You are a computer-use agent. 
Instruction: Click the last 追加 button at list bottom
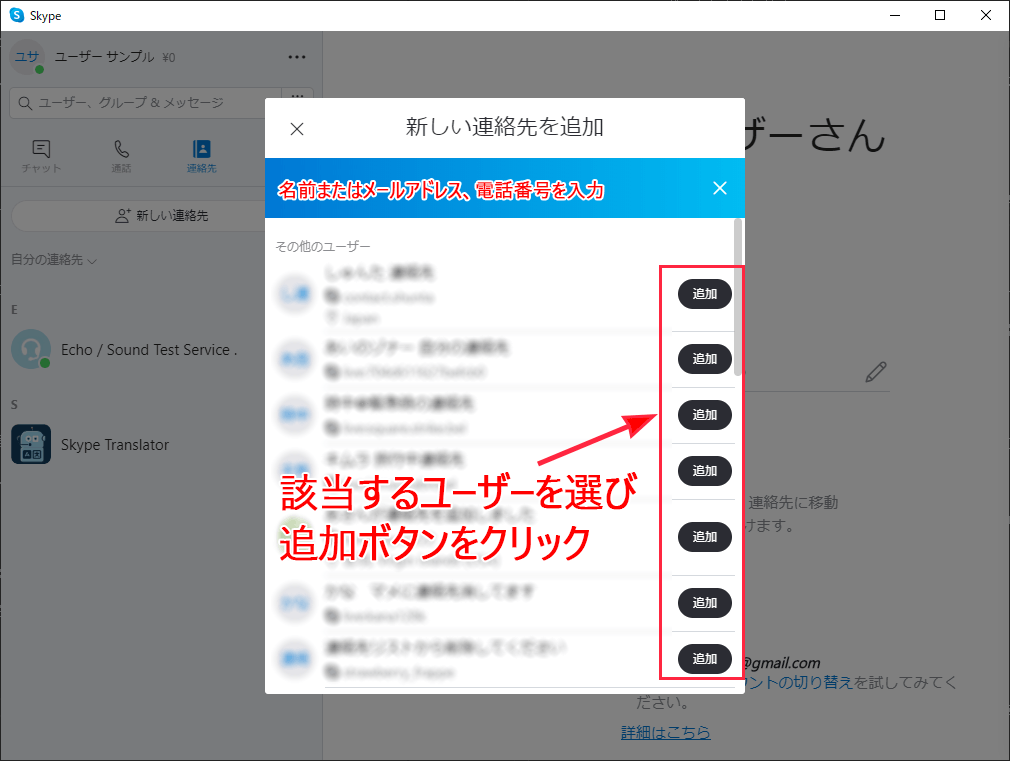point(705,659)
